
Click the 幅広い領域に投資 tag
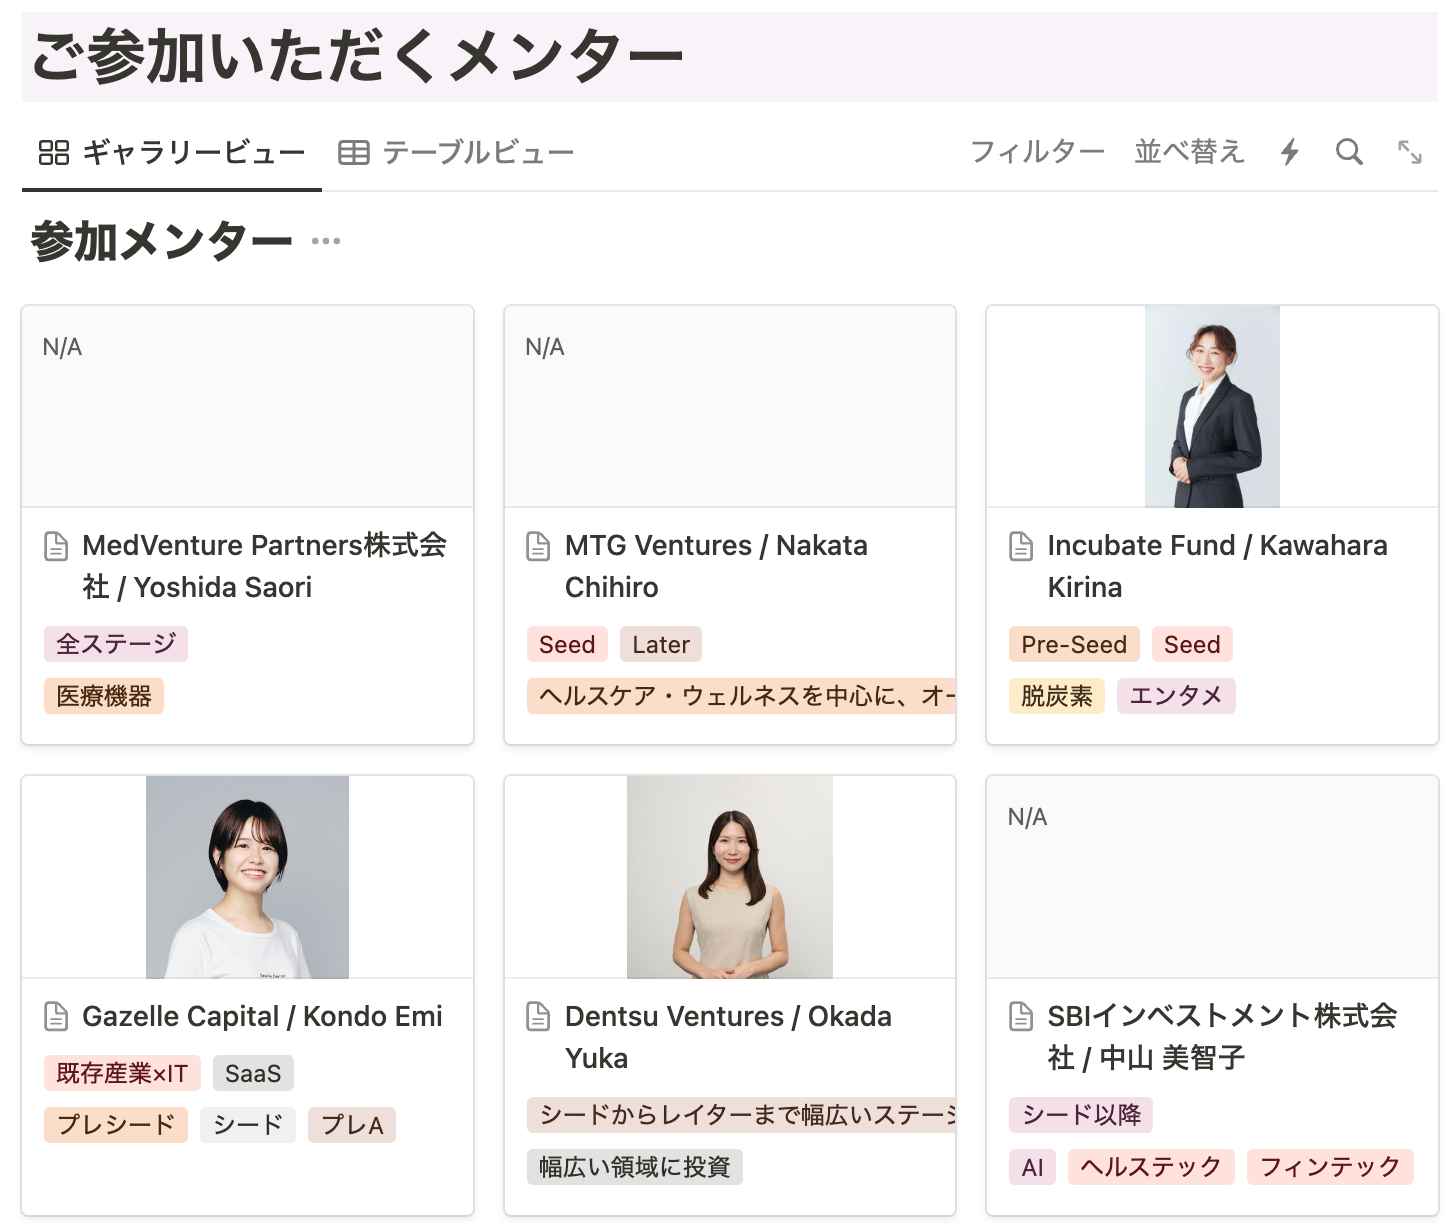[635, 1167]
